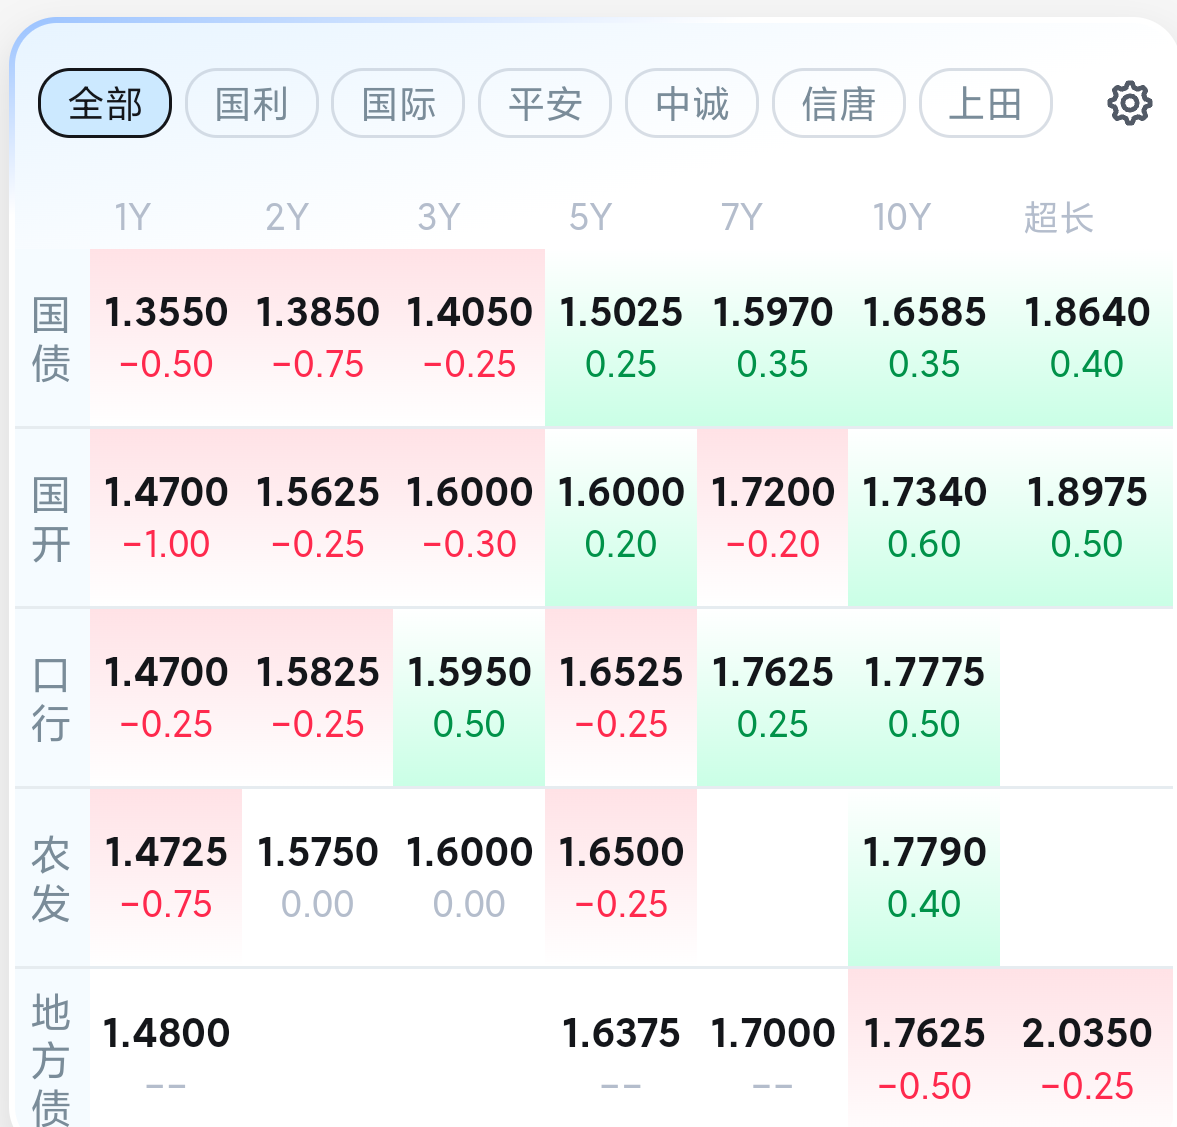Click the 农发 row label
Viewport: 1177px width, 1127px height.
(51, 878)
